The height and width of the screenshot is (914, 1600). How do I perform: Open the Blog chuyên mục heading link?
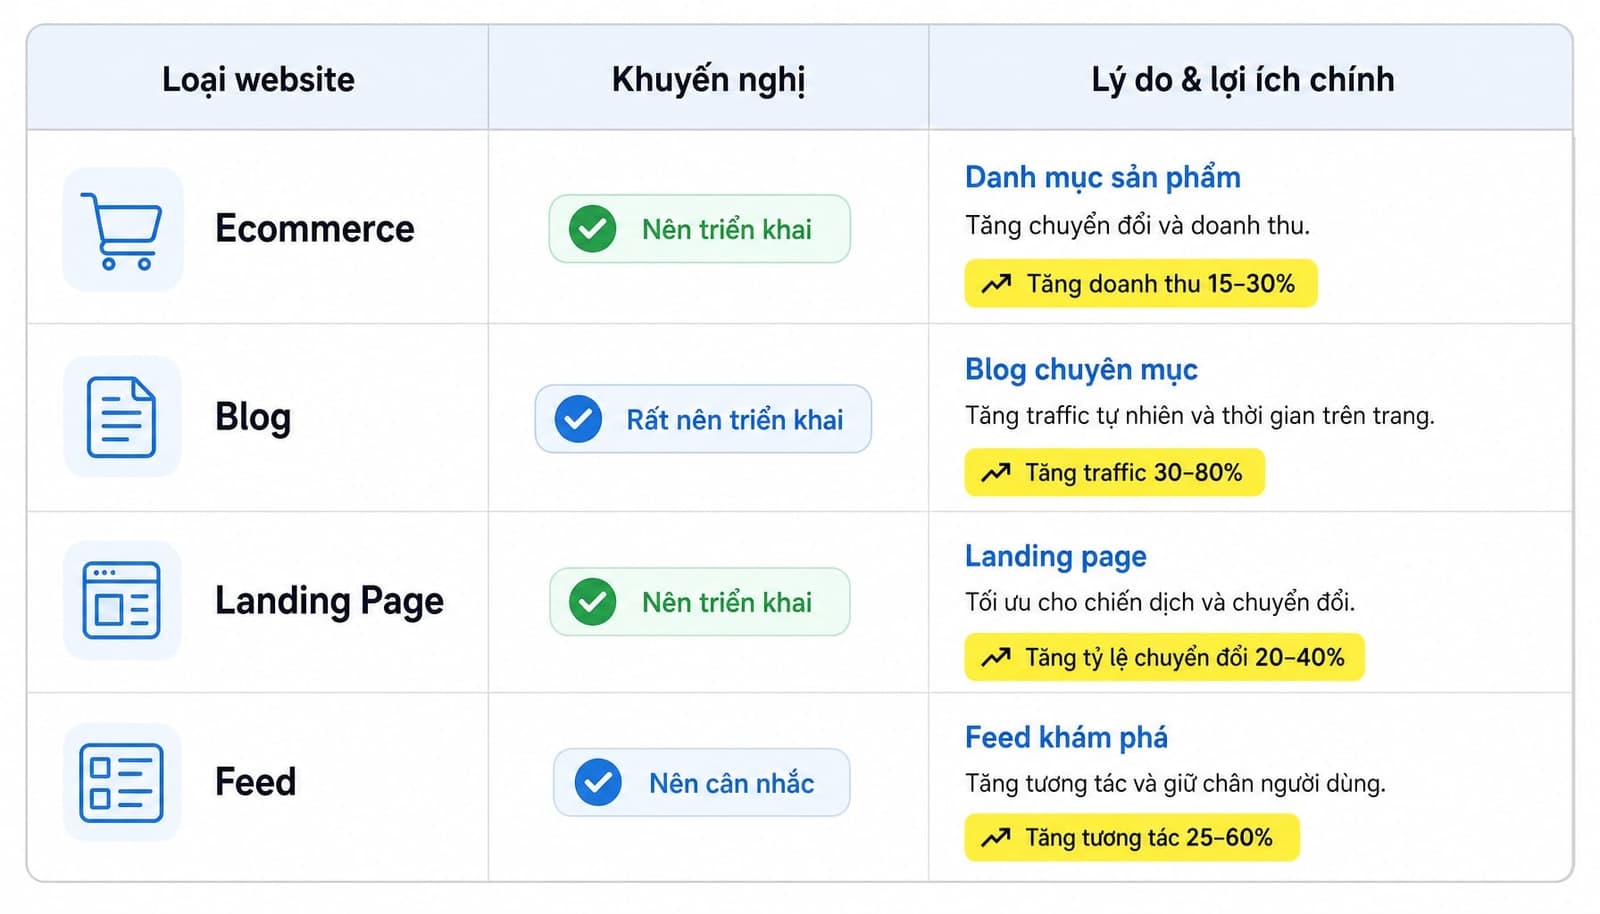pyautogui.click(x=1081, y=370)
